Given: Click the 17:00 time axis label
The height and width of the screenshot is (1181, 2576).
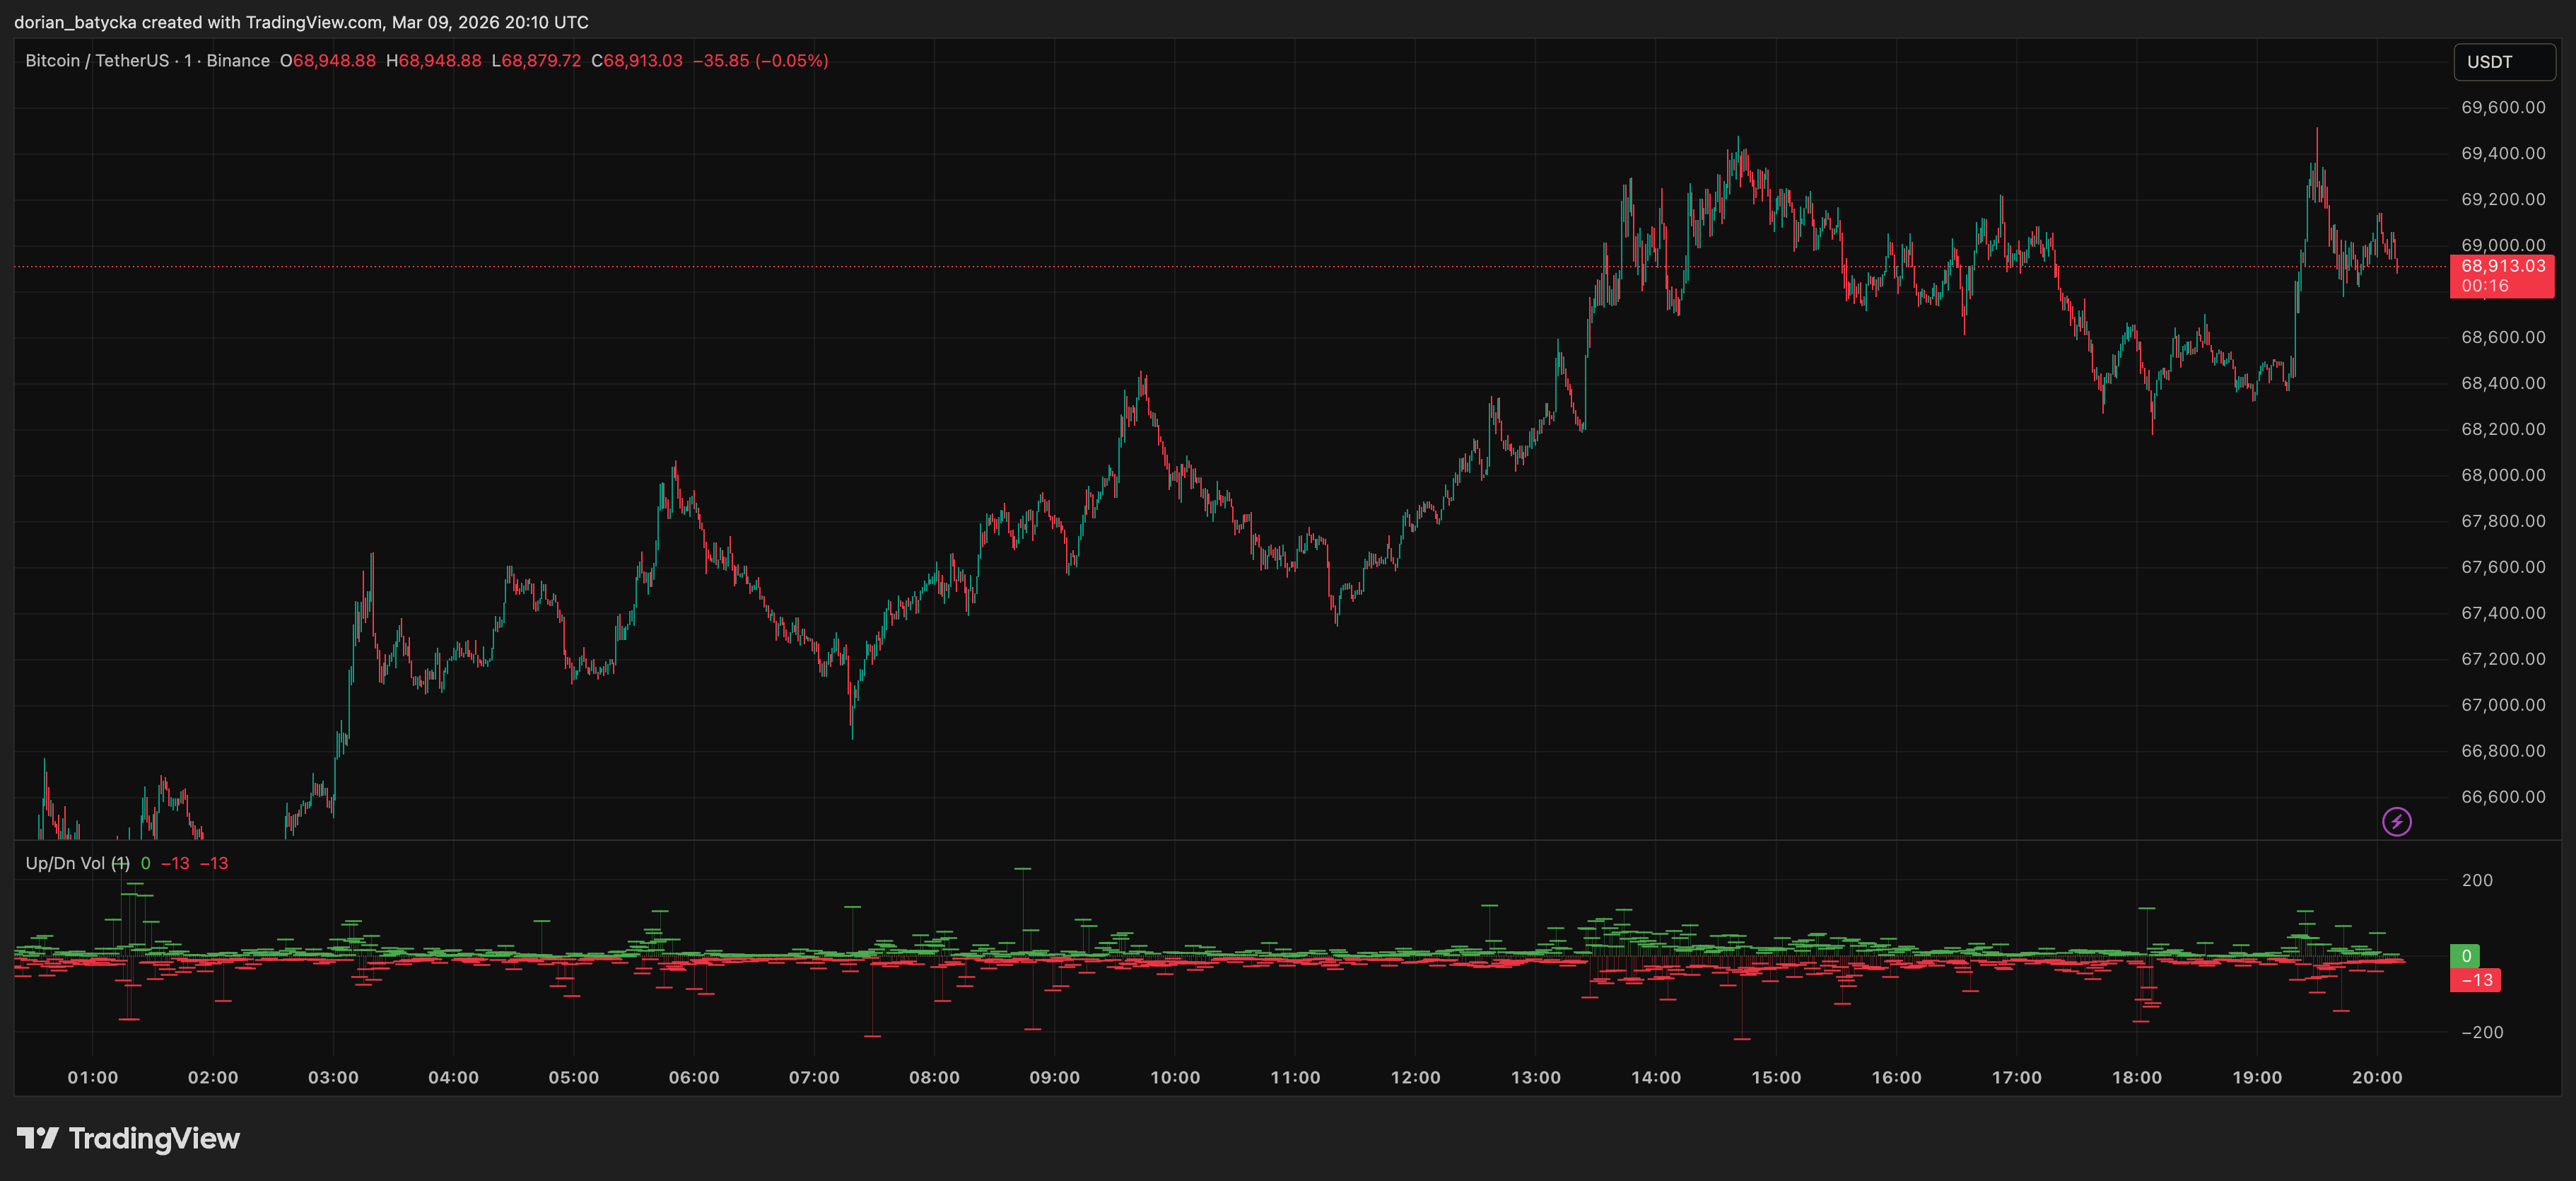Looking at the screenshot, I should [2017, 1078].
